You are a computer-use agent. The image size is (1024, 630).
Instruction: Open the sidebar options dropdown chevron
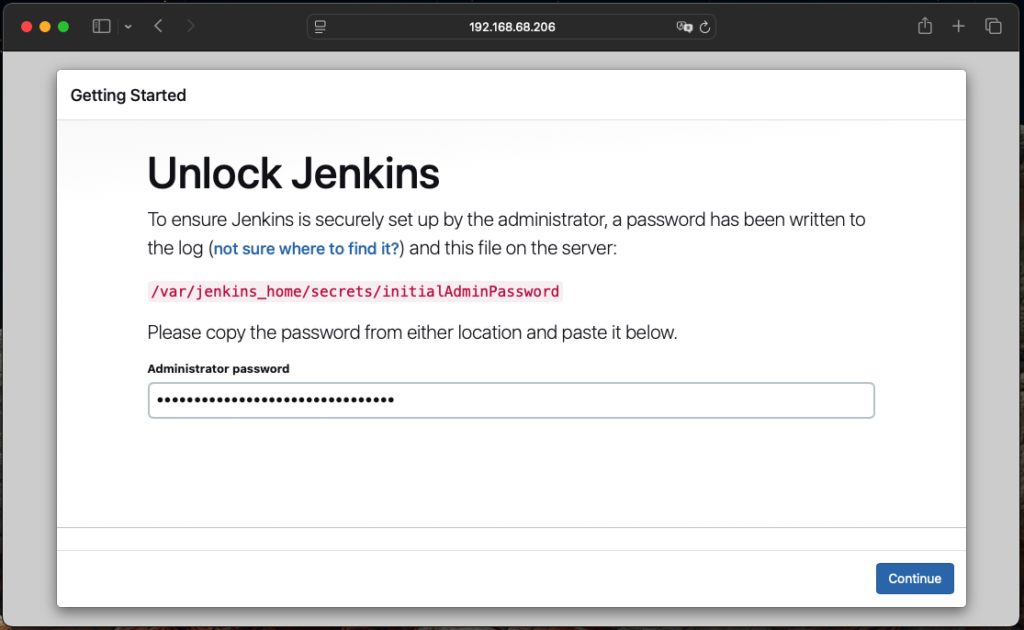(128, 27)
